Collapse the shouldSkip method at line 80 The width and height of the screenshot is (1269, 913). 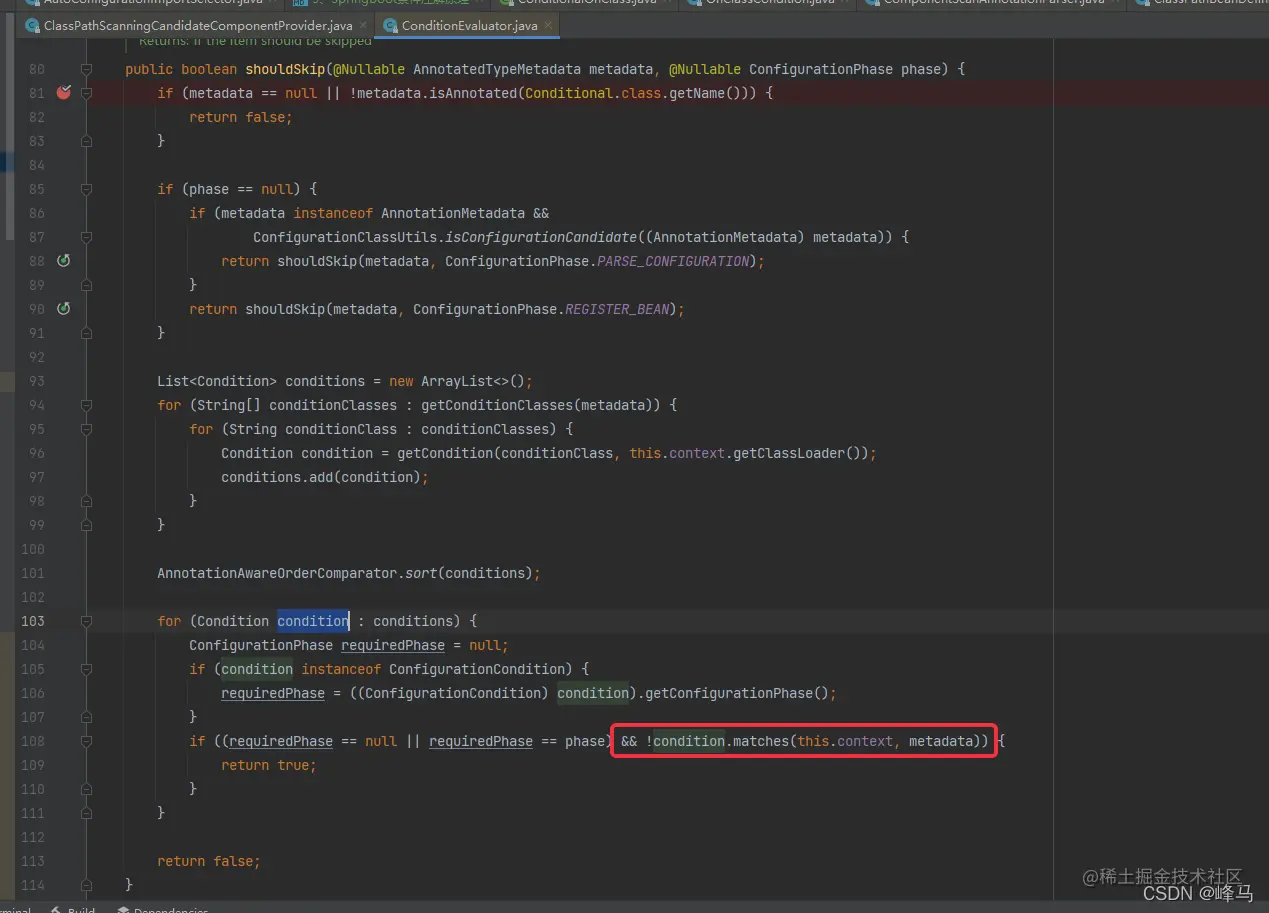[86, 69]
